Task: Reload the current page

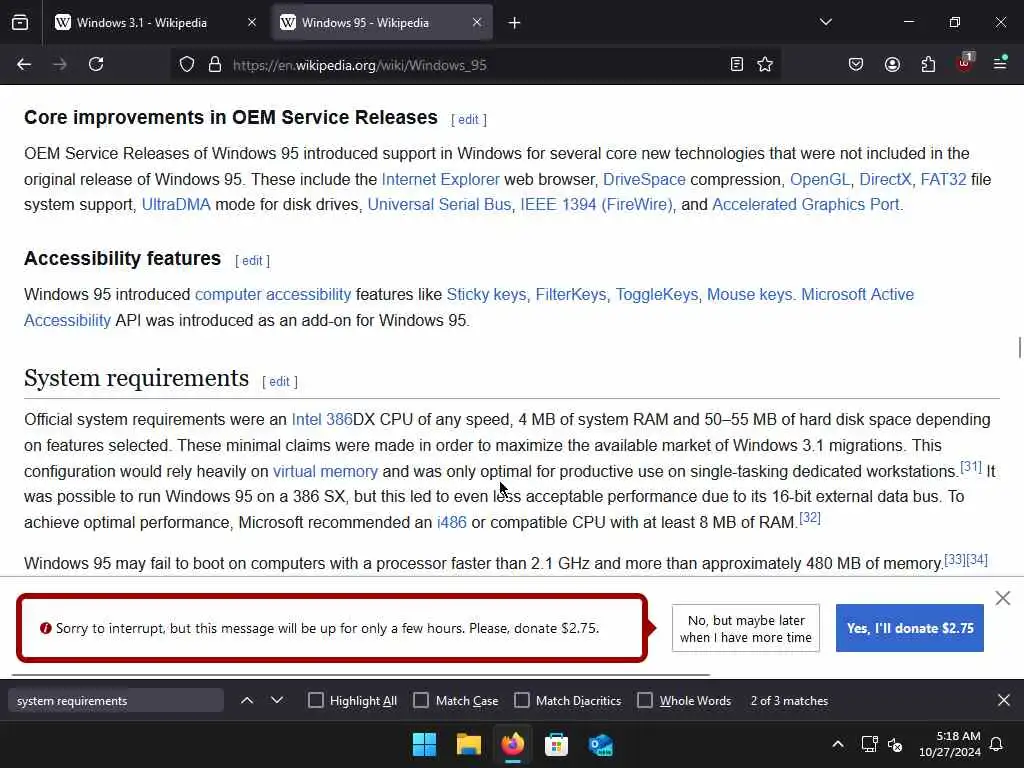Action: click(96, 65)
